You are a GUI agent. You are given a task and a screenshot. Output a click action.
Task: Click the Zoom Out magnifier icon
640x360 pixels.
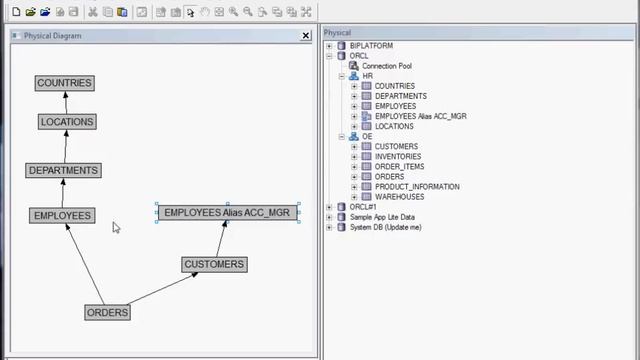click(248, 12)
